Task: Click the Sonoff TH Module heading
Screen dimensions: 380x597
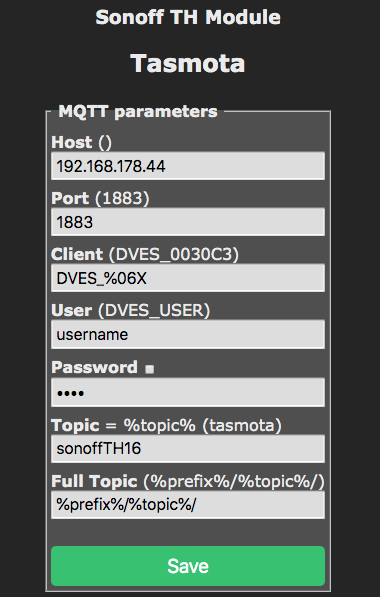Action: (188, 17)
